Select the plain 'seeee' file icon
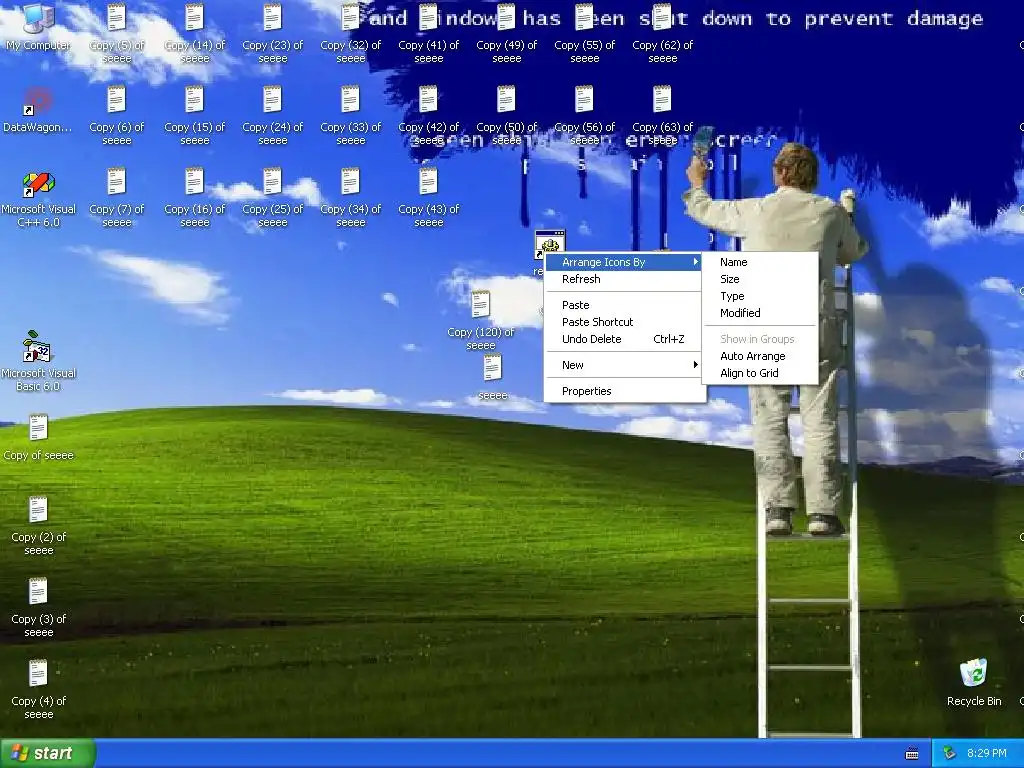Screen dimensions: 1024x768 (x=492, y=377)
